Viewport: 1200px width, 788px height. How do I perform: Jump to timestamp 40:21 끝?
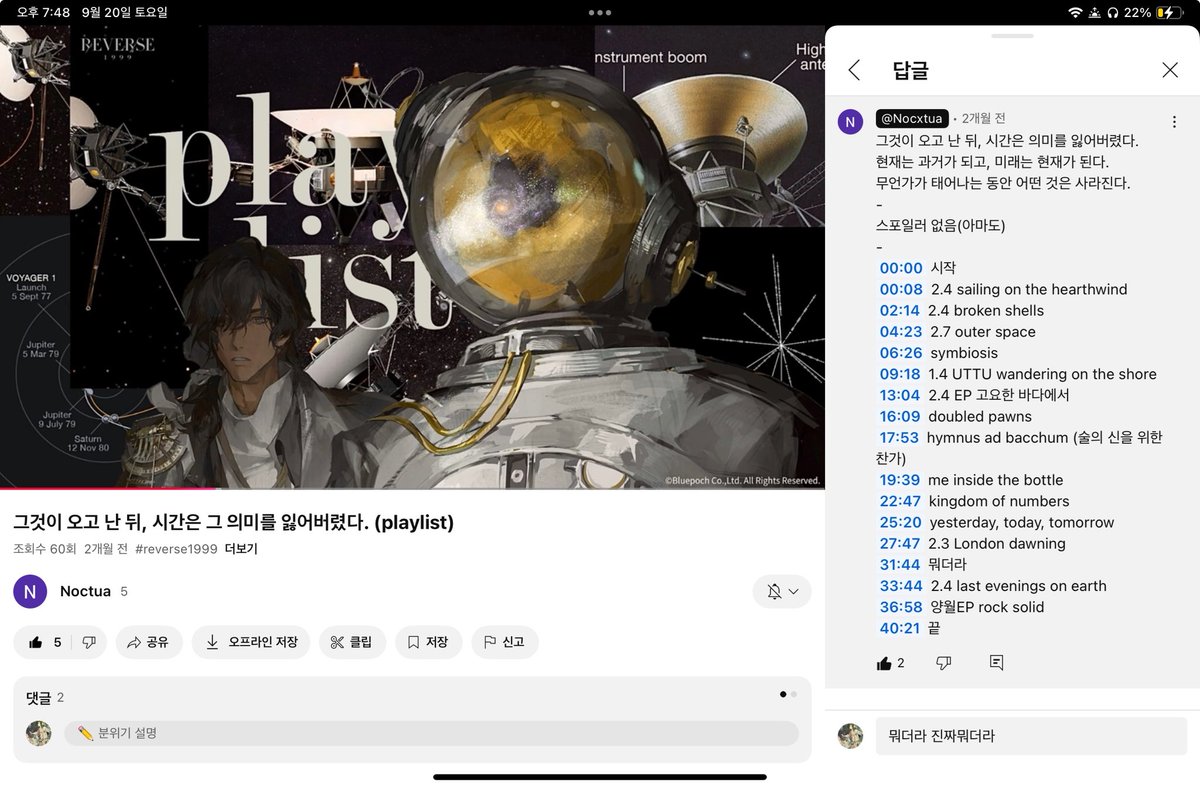tap(900, 628)
